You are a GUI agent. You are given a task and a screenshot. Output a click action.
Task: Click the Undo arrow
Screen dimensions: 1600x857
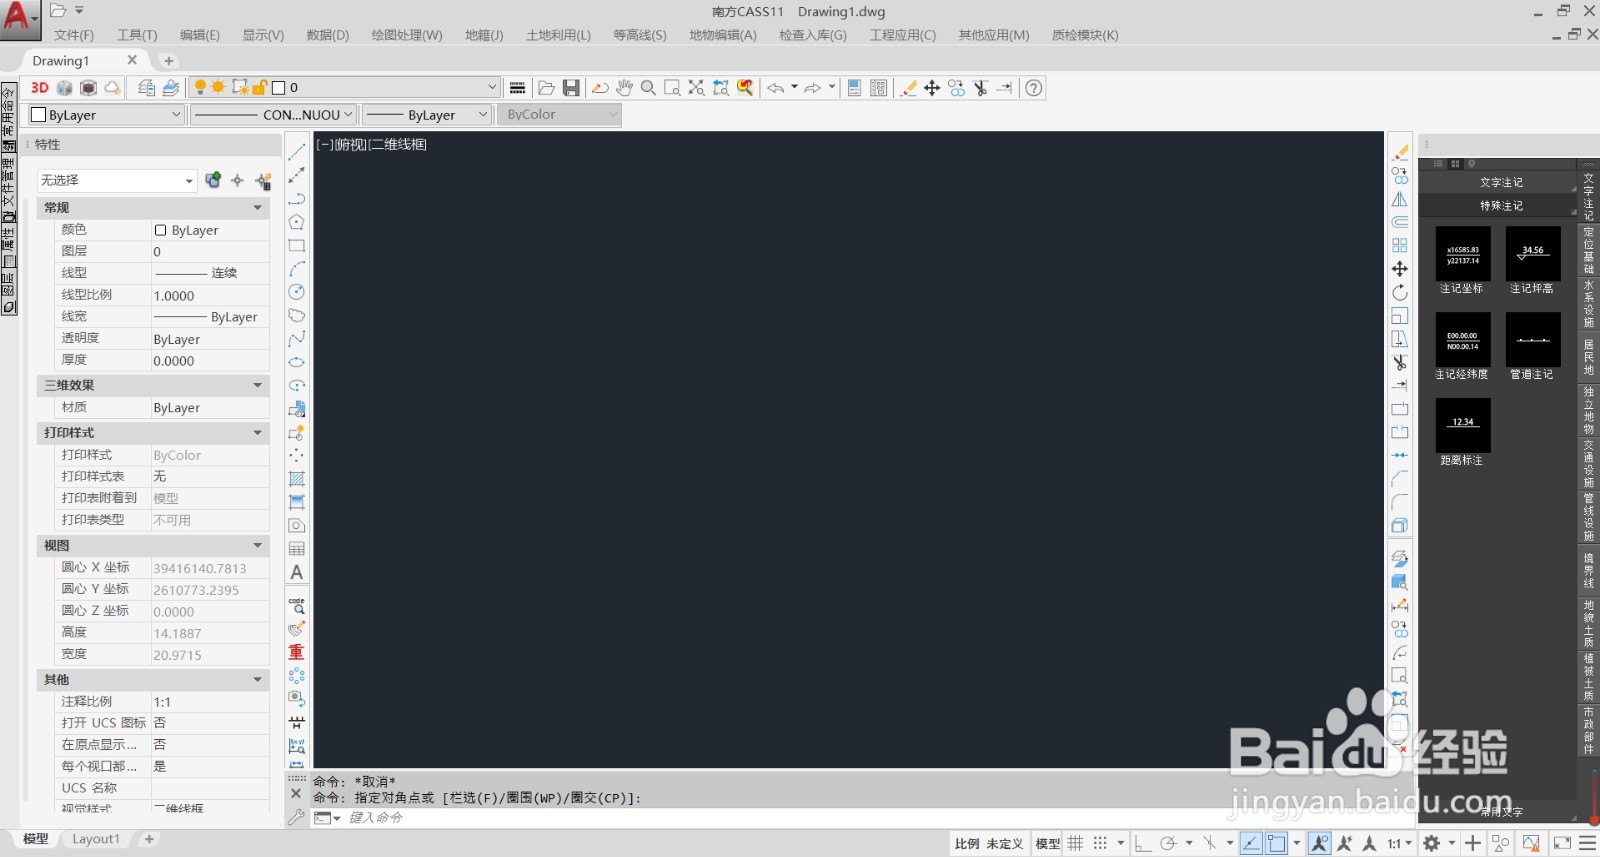click(x=776, y=88)
